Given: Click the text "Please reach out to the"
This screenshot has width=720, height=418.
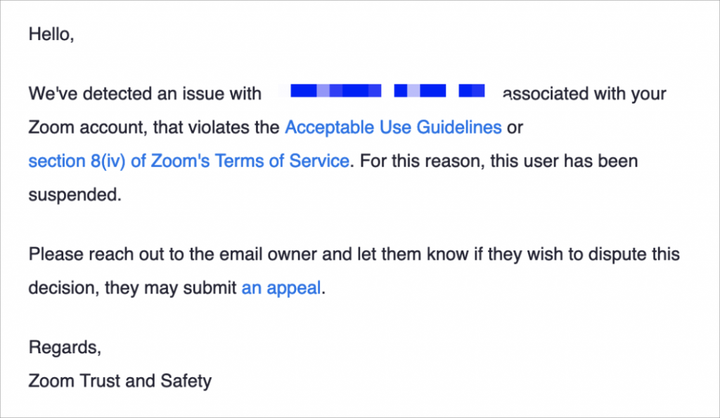Looking at the screenshot, I should pos(117,255).
